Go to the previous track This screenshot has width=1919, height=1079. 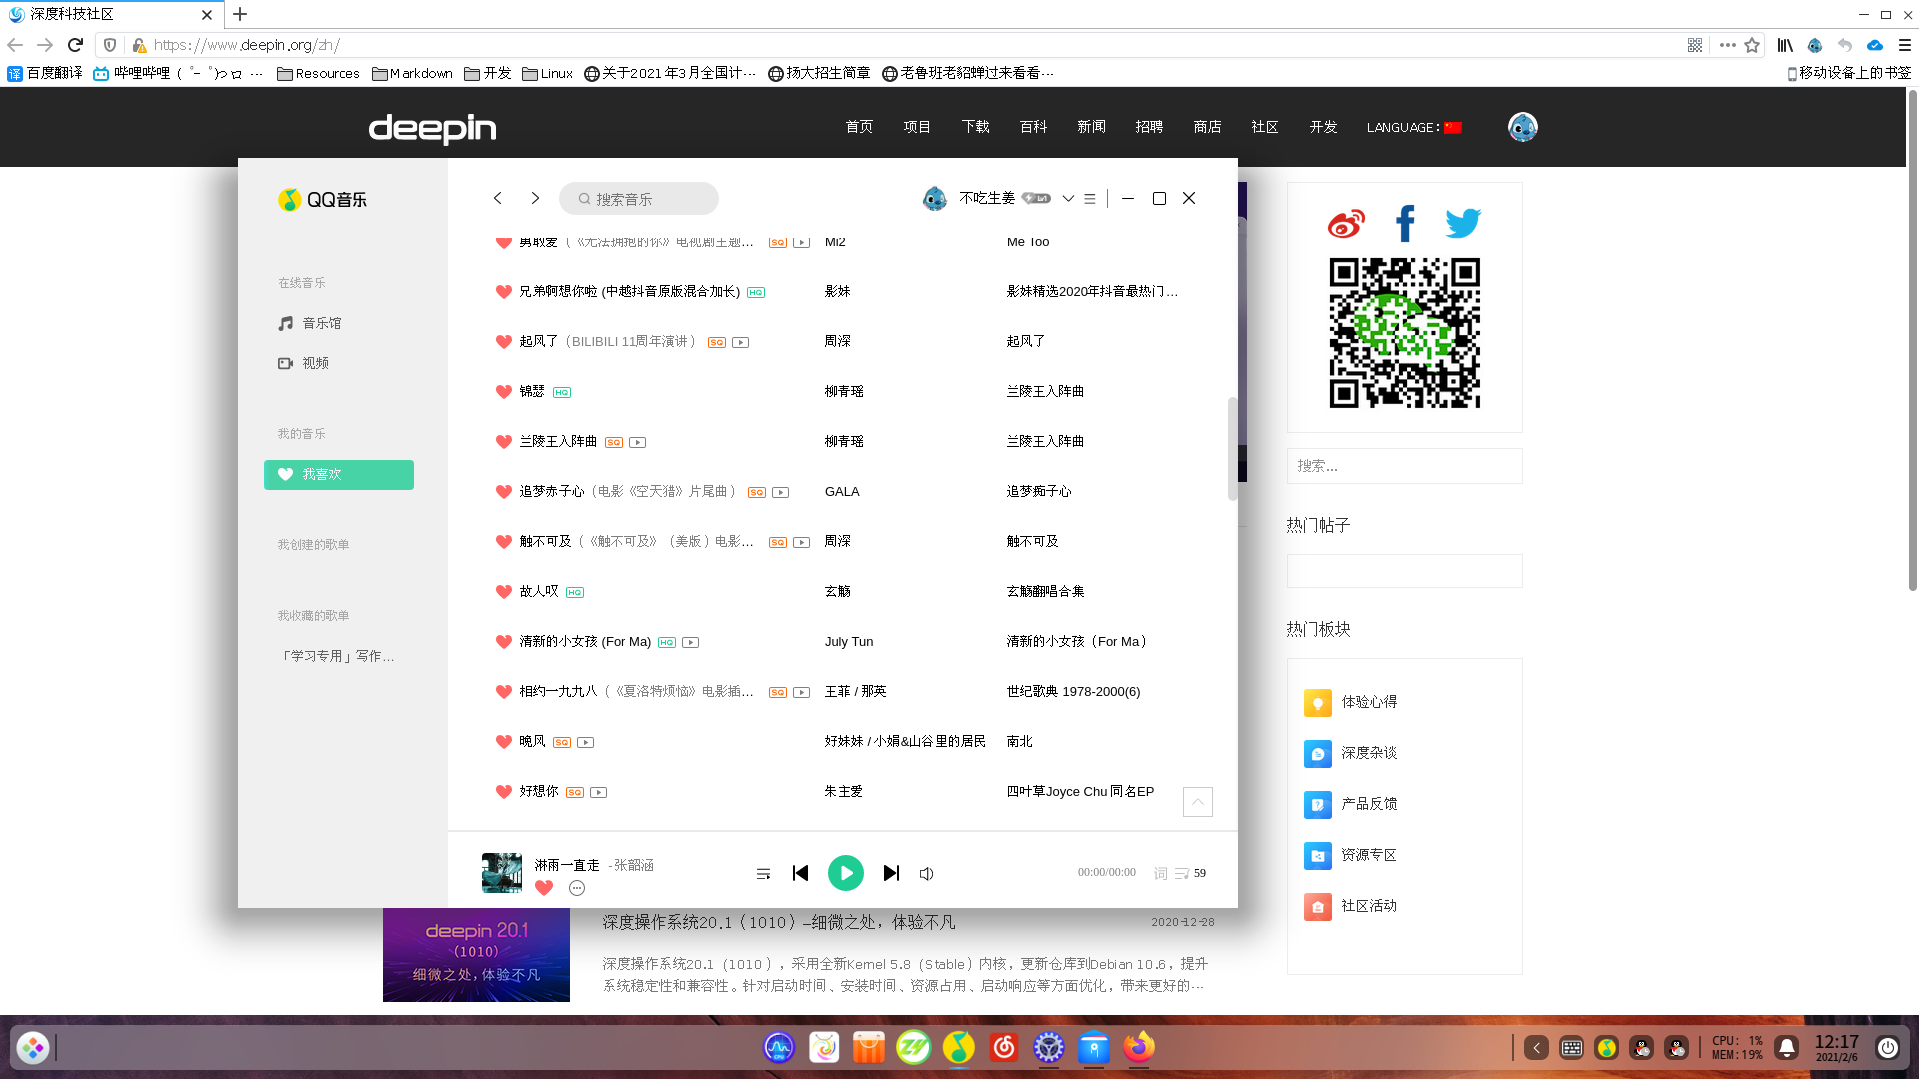click(x=800, y=873)
